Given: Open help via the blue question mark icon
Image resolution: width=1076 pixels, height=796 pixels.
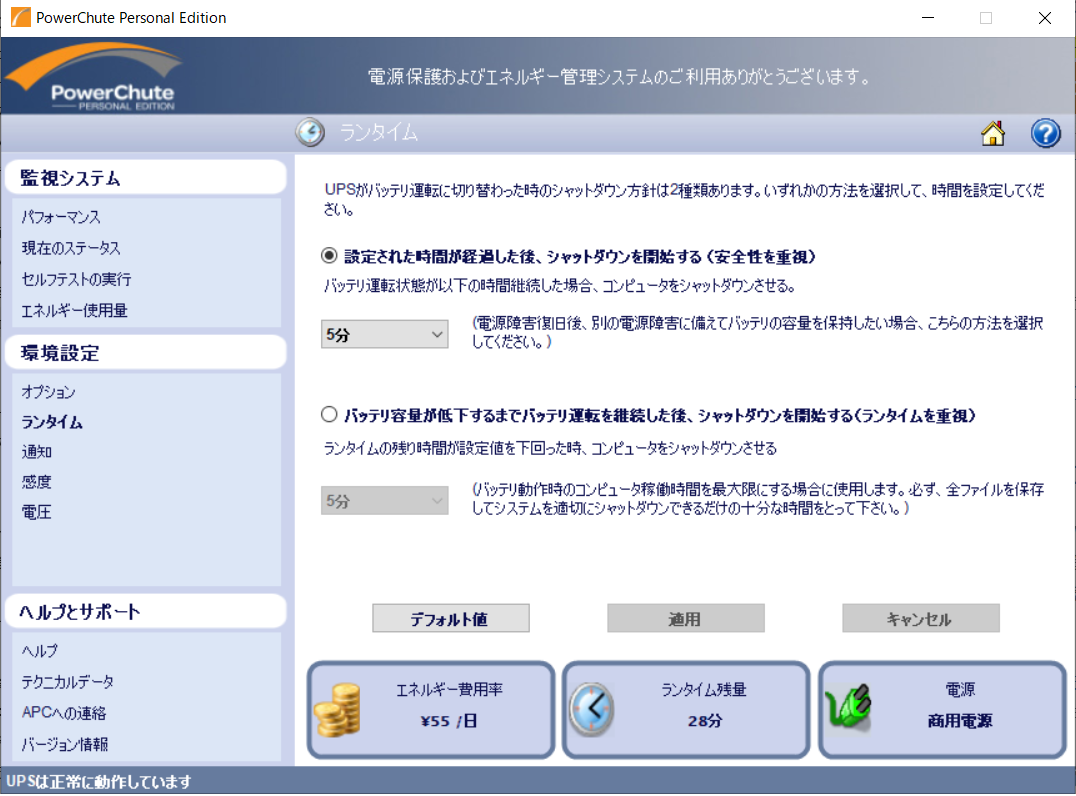Looking at the screenshot, I should [1046, 133].
